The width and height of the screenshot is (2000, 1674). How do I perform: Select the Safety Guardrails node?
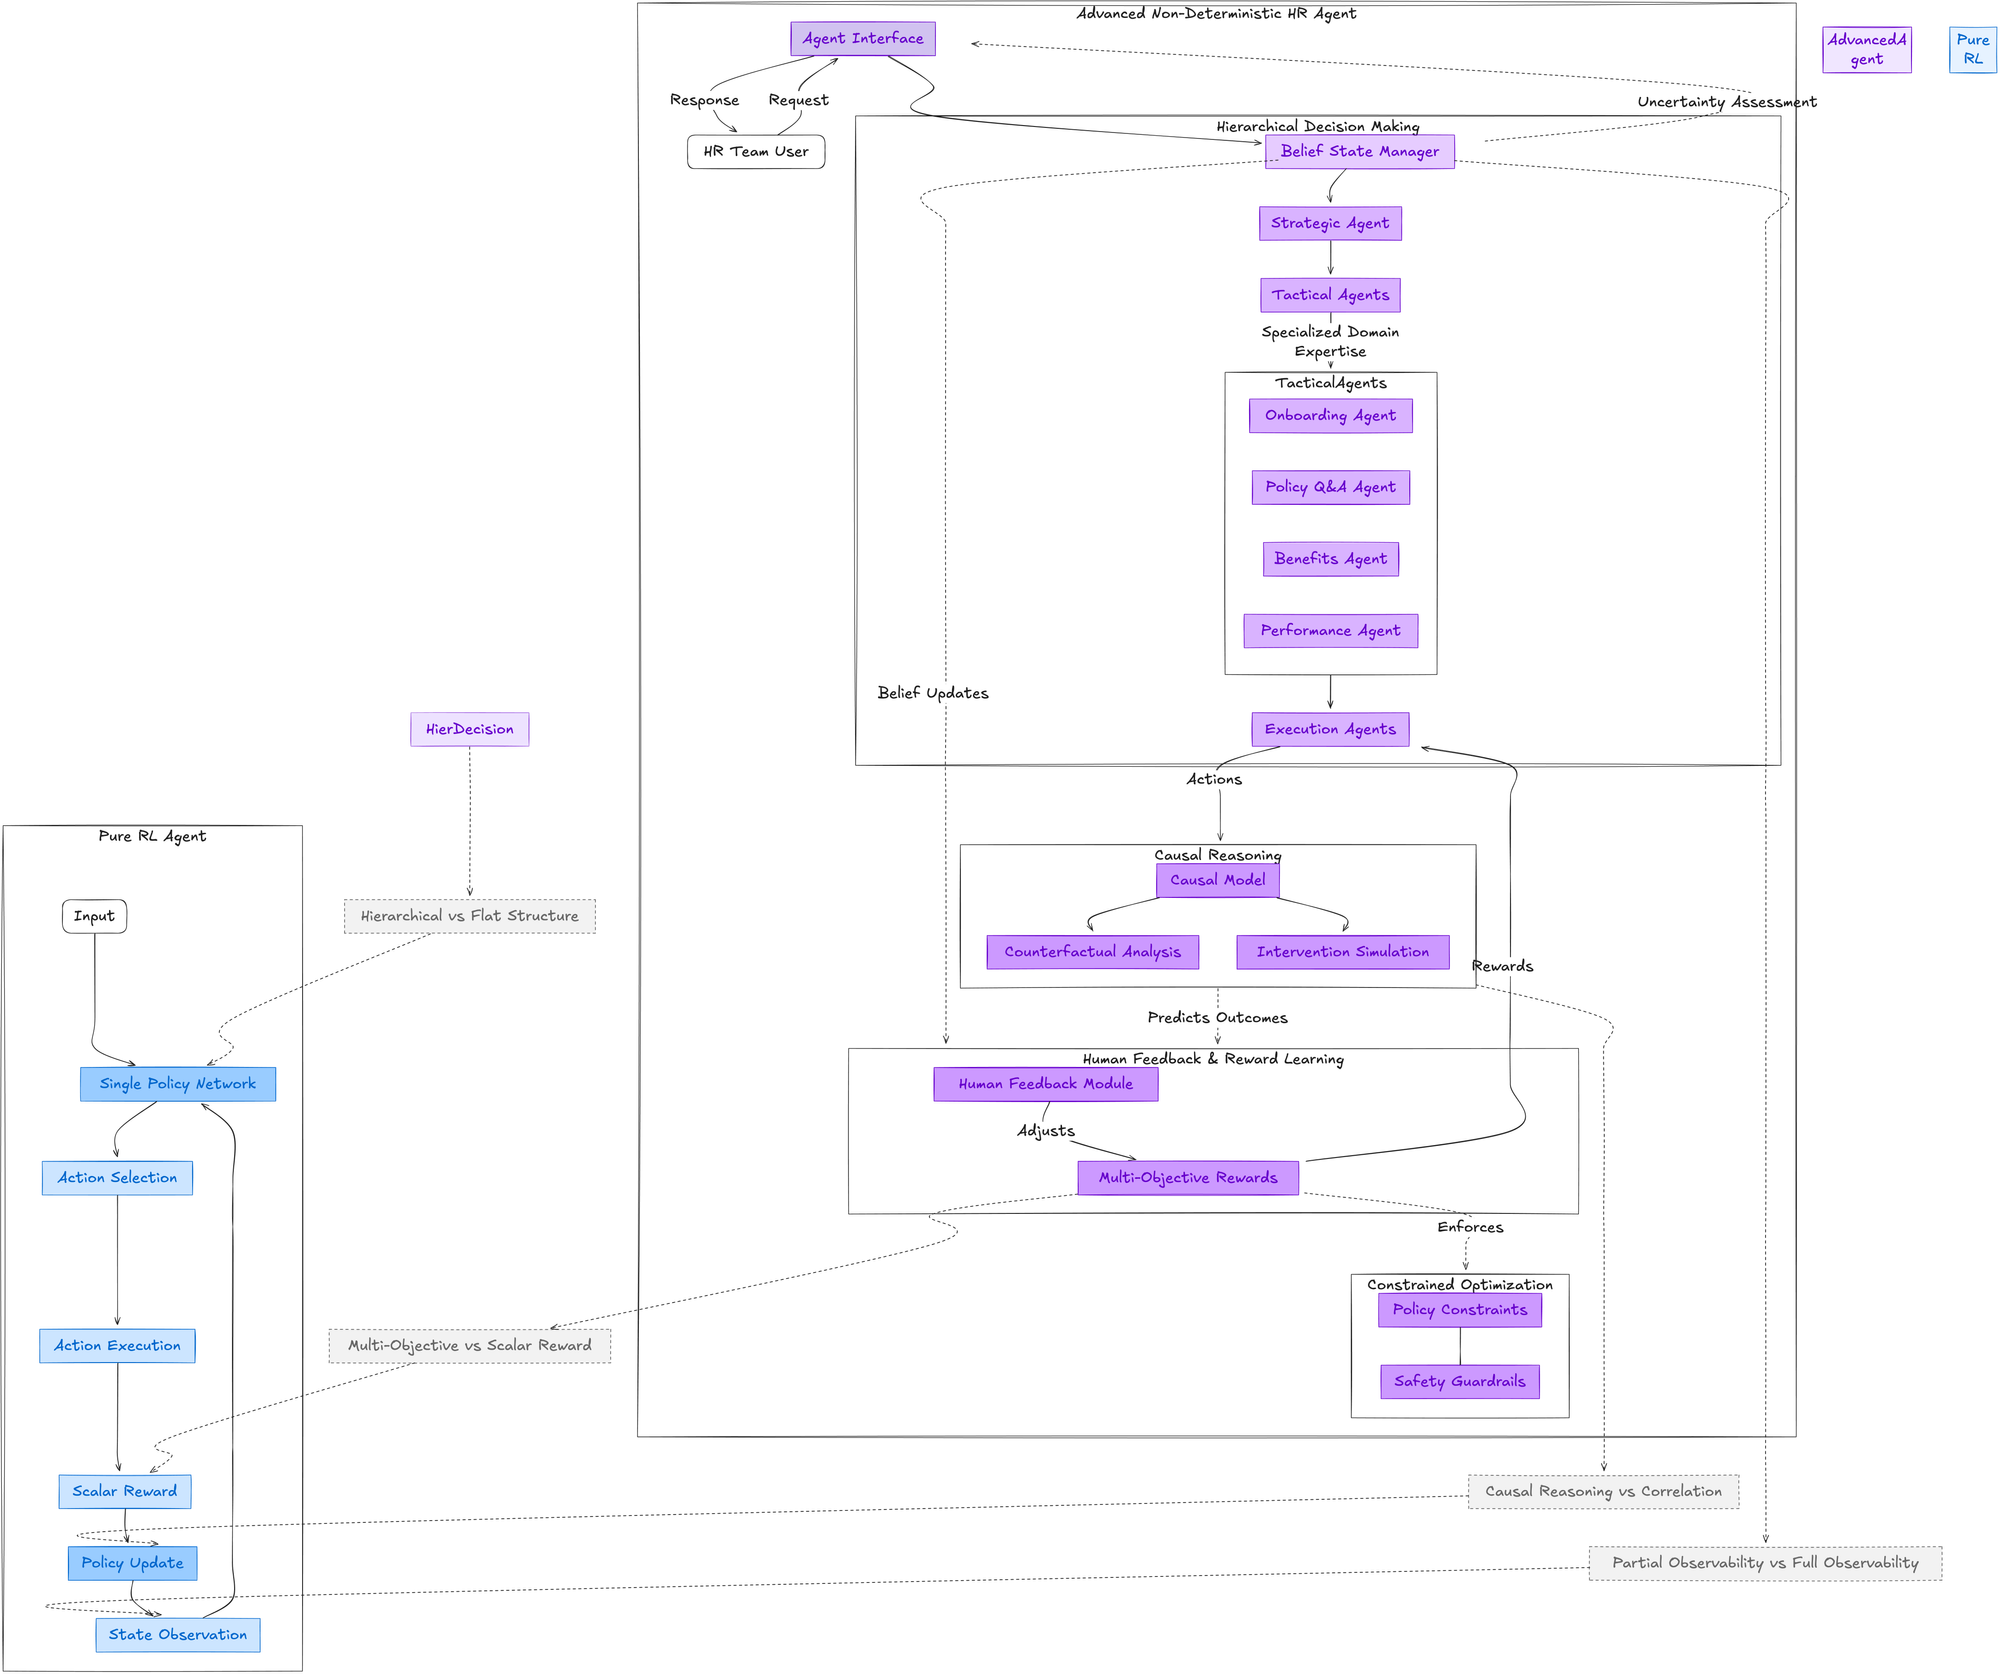(x=1460, y=1382)
